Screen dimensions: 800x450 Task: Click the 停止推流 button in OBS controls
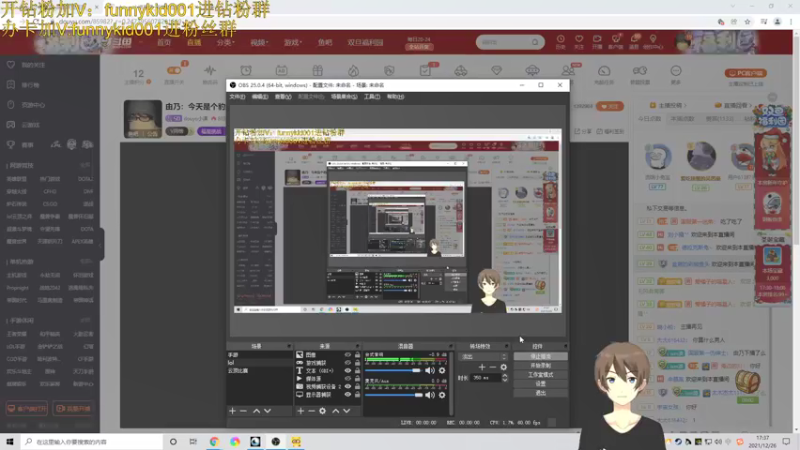540,357
